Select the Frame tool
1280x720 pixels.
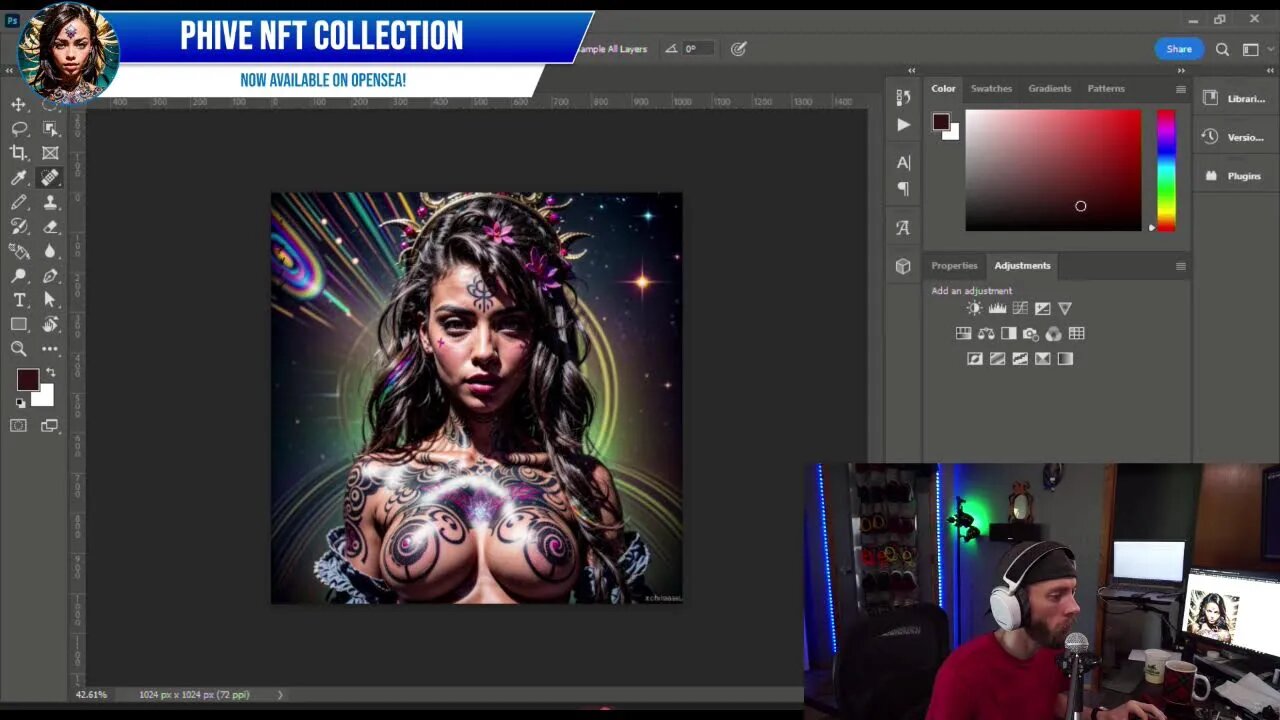click(x=50, y=153)
